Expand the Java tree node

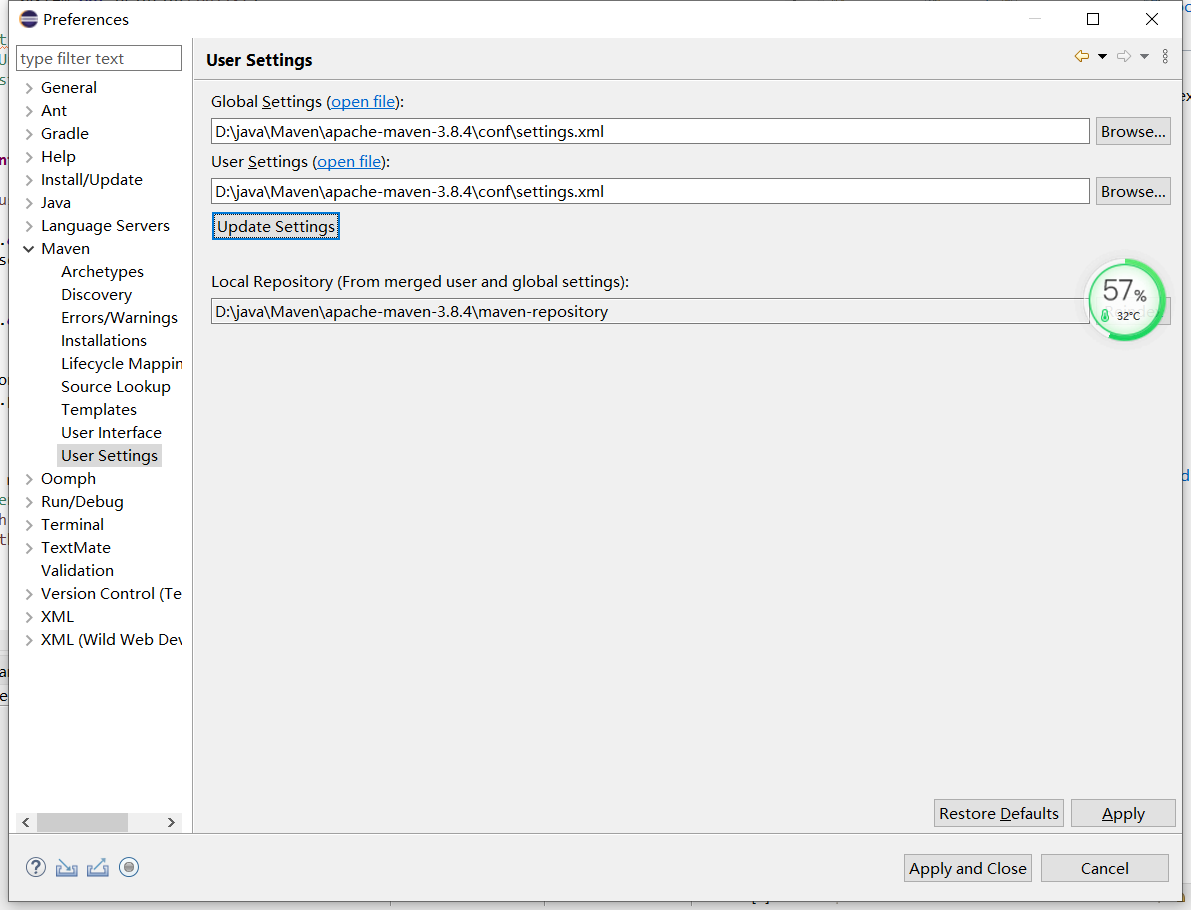click(29, 204)
